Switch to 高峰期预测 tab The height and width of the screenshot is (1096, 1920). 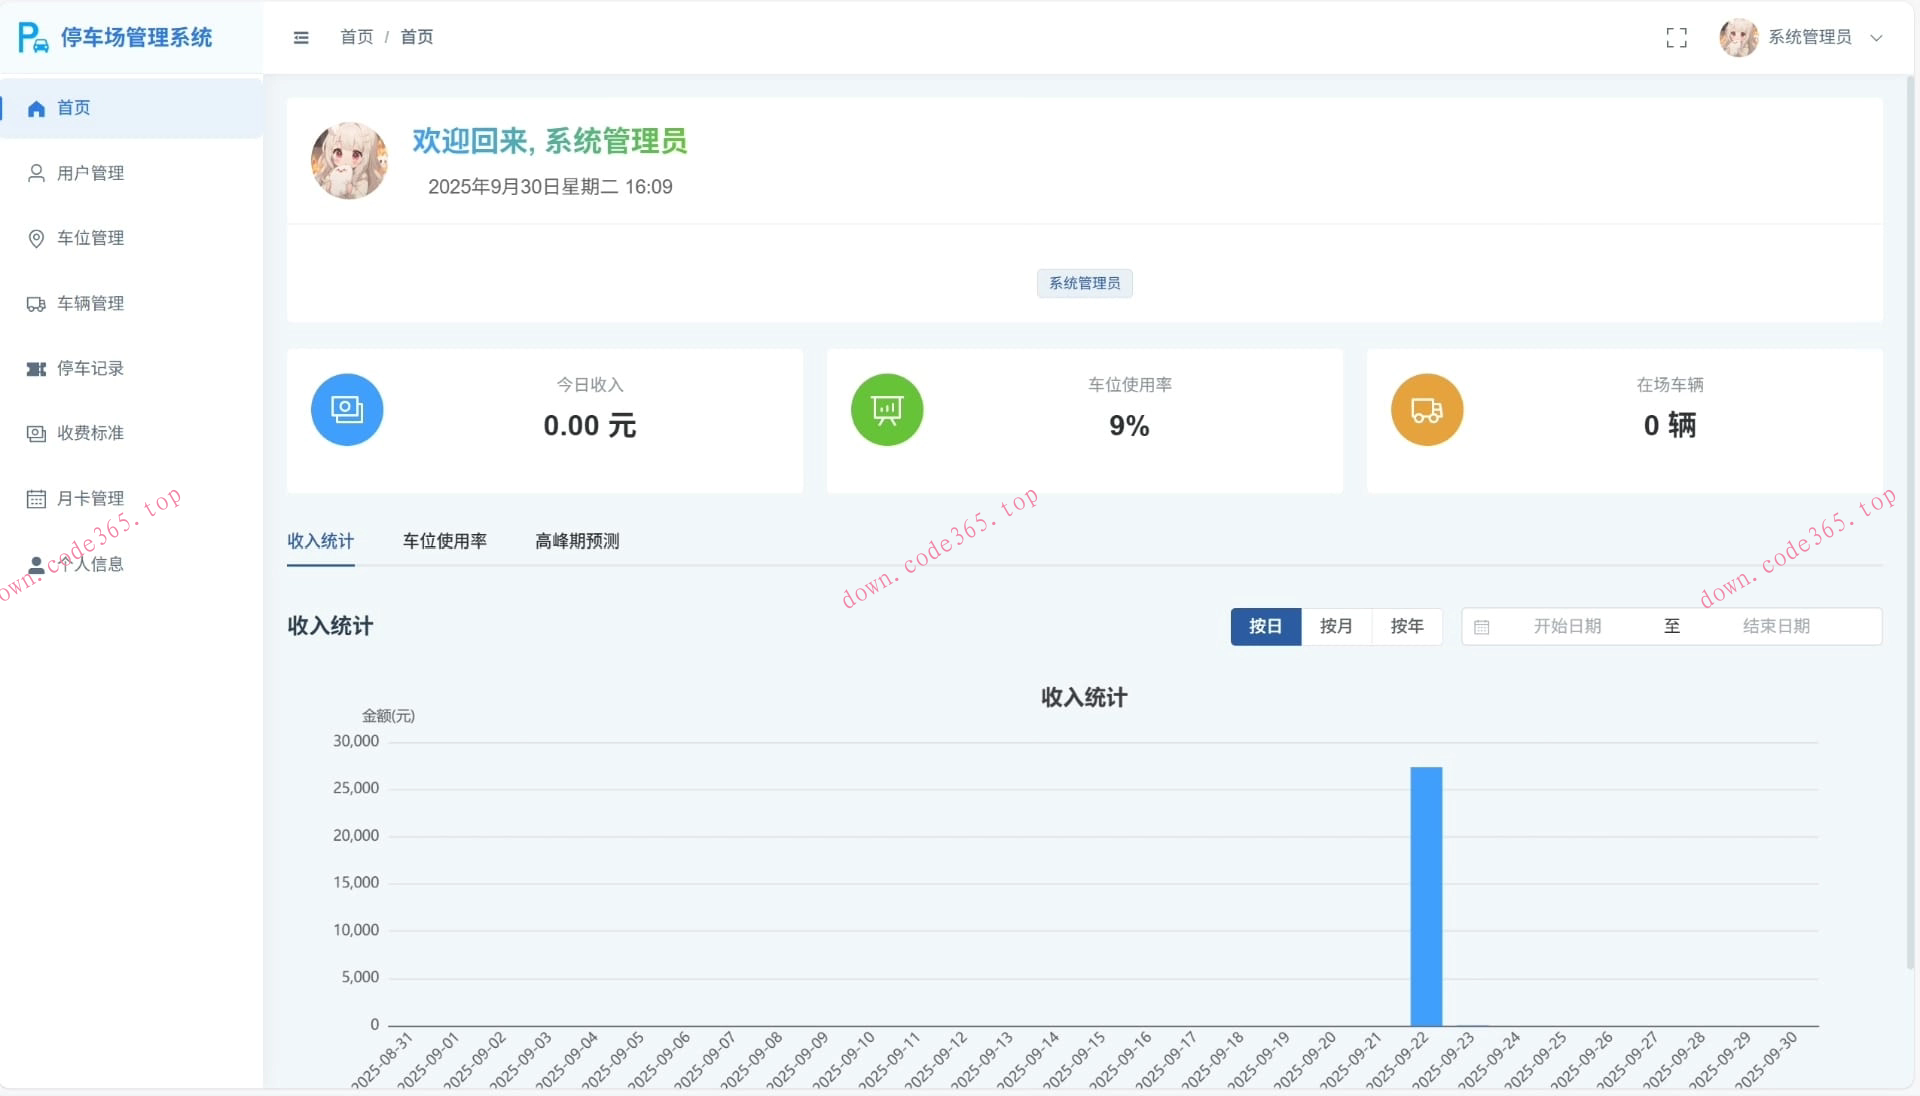577,541
